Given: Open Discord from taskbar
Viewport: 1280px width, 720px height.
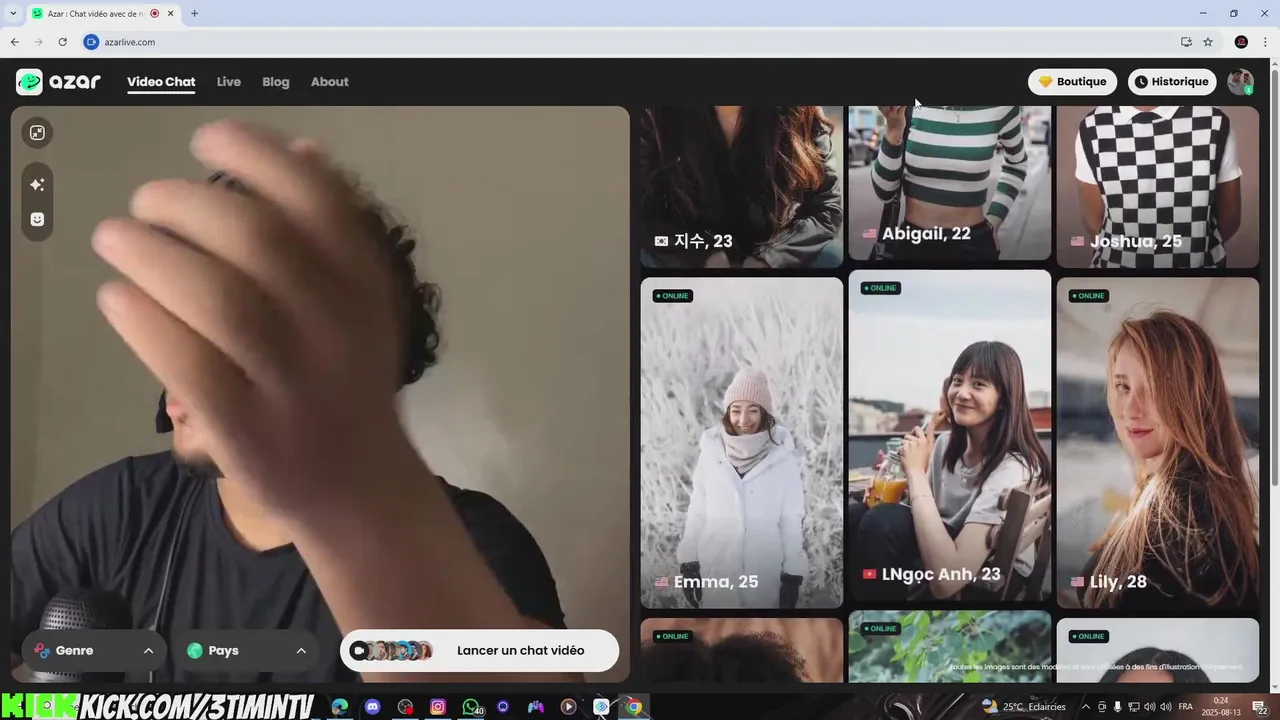Looking at the screenshot, I should click(373, 707).
